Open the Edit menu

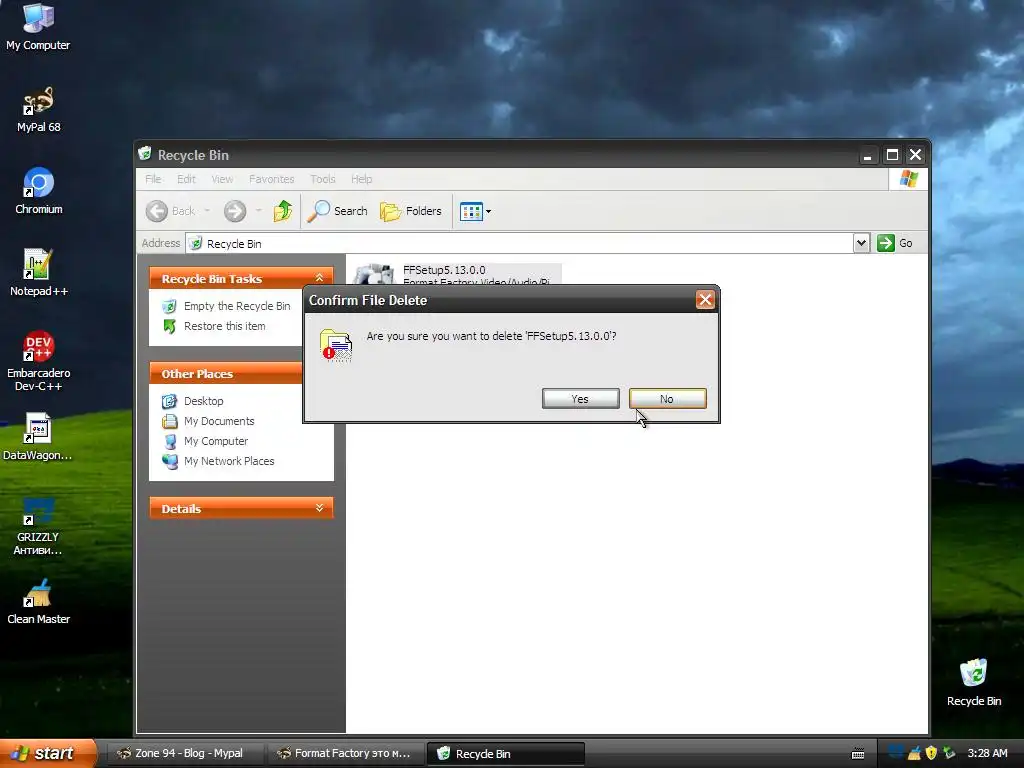point(186,179)
